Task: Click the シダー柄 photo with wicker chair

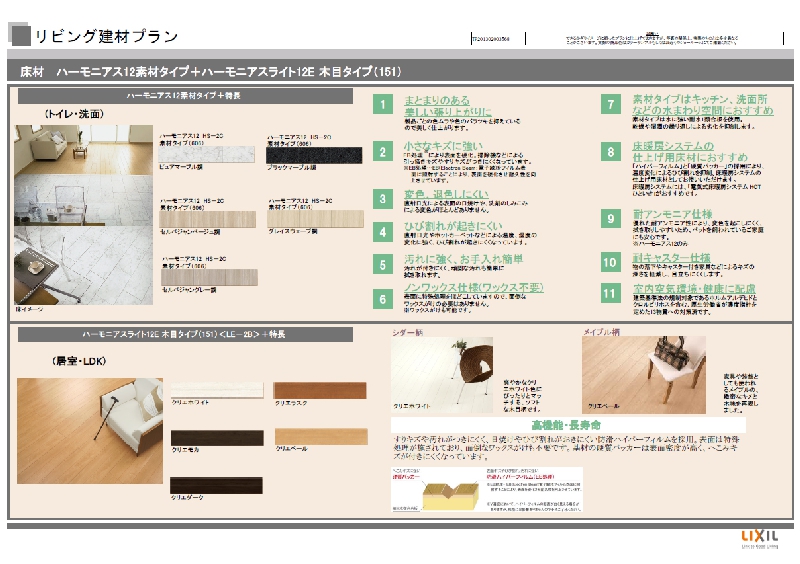Action: click(x=442, y=375)
